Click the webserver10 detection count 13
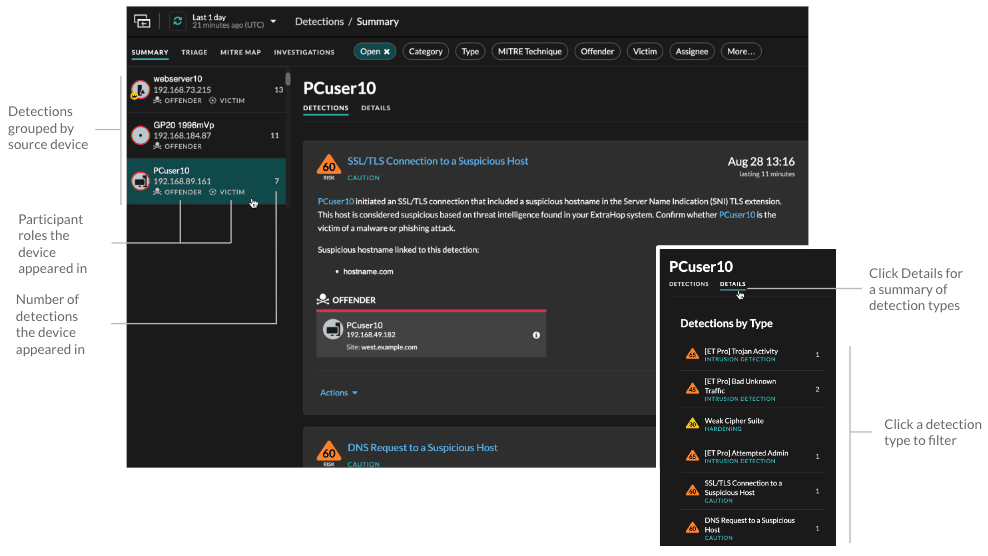The image size is (988, 556). coord(279,90)
